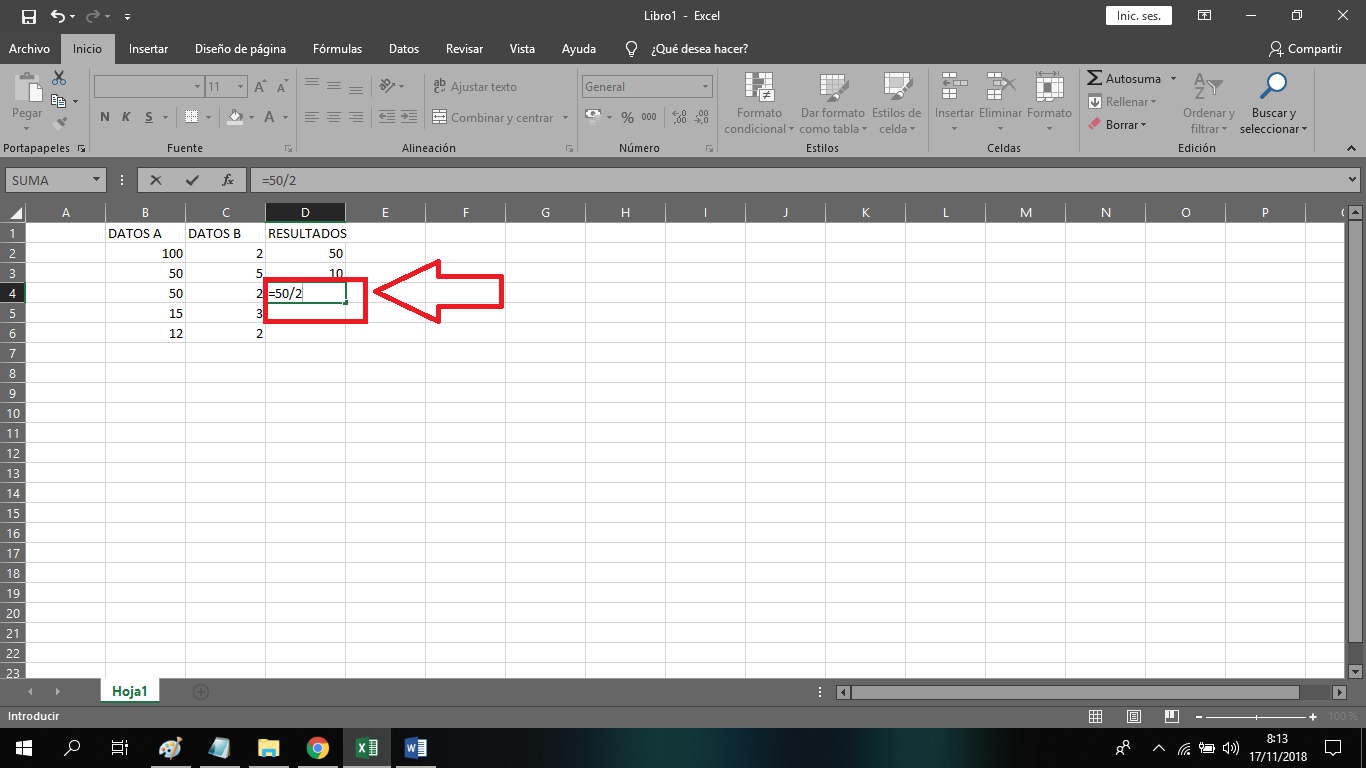Click the Inic. ses. sign-in button

1138,16
